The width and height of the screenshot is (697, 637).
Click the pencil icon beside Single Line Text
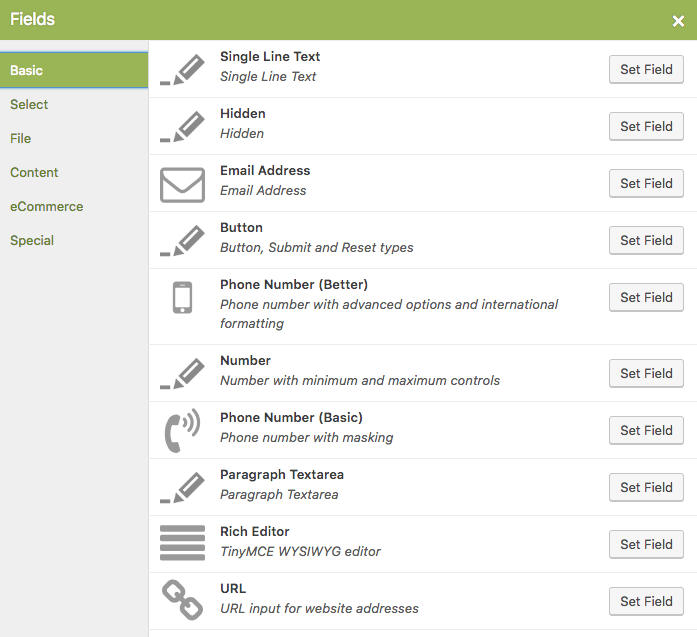click(x=182, y=70)
